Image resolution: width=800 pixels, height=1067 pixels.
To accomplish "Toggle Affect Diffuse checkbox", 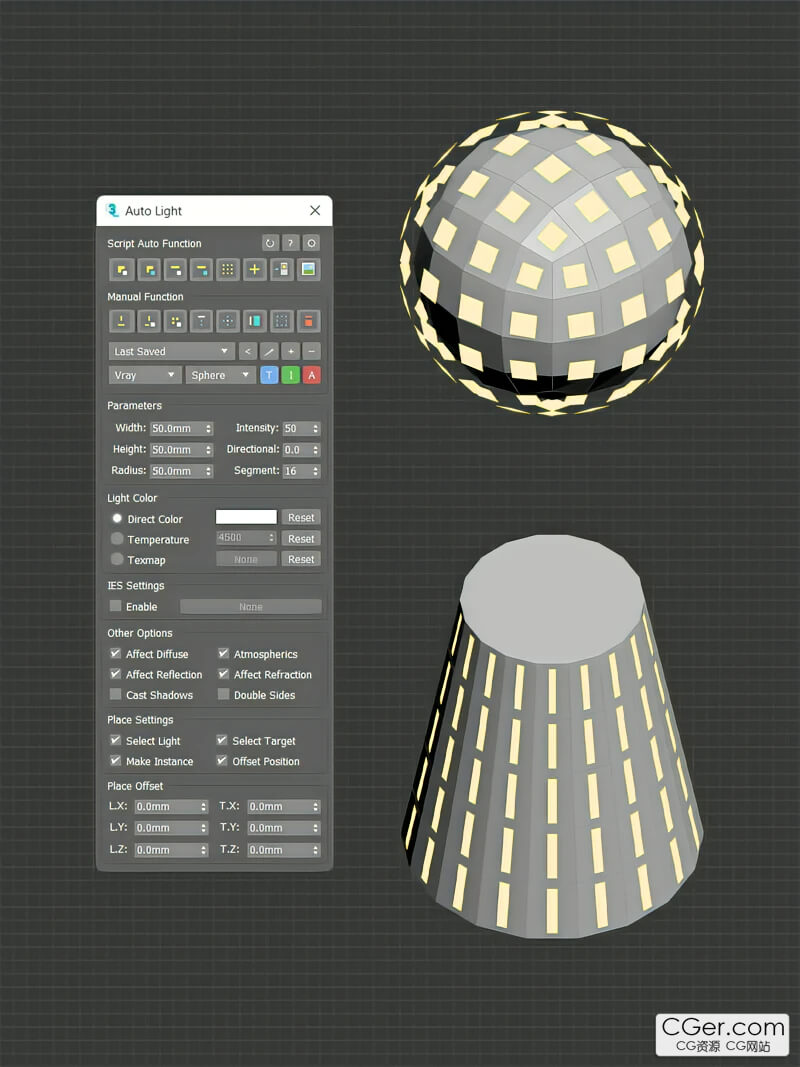I will click(x=116, y=653).
